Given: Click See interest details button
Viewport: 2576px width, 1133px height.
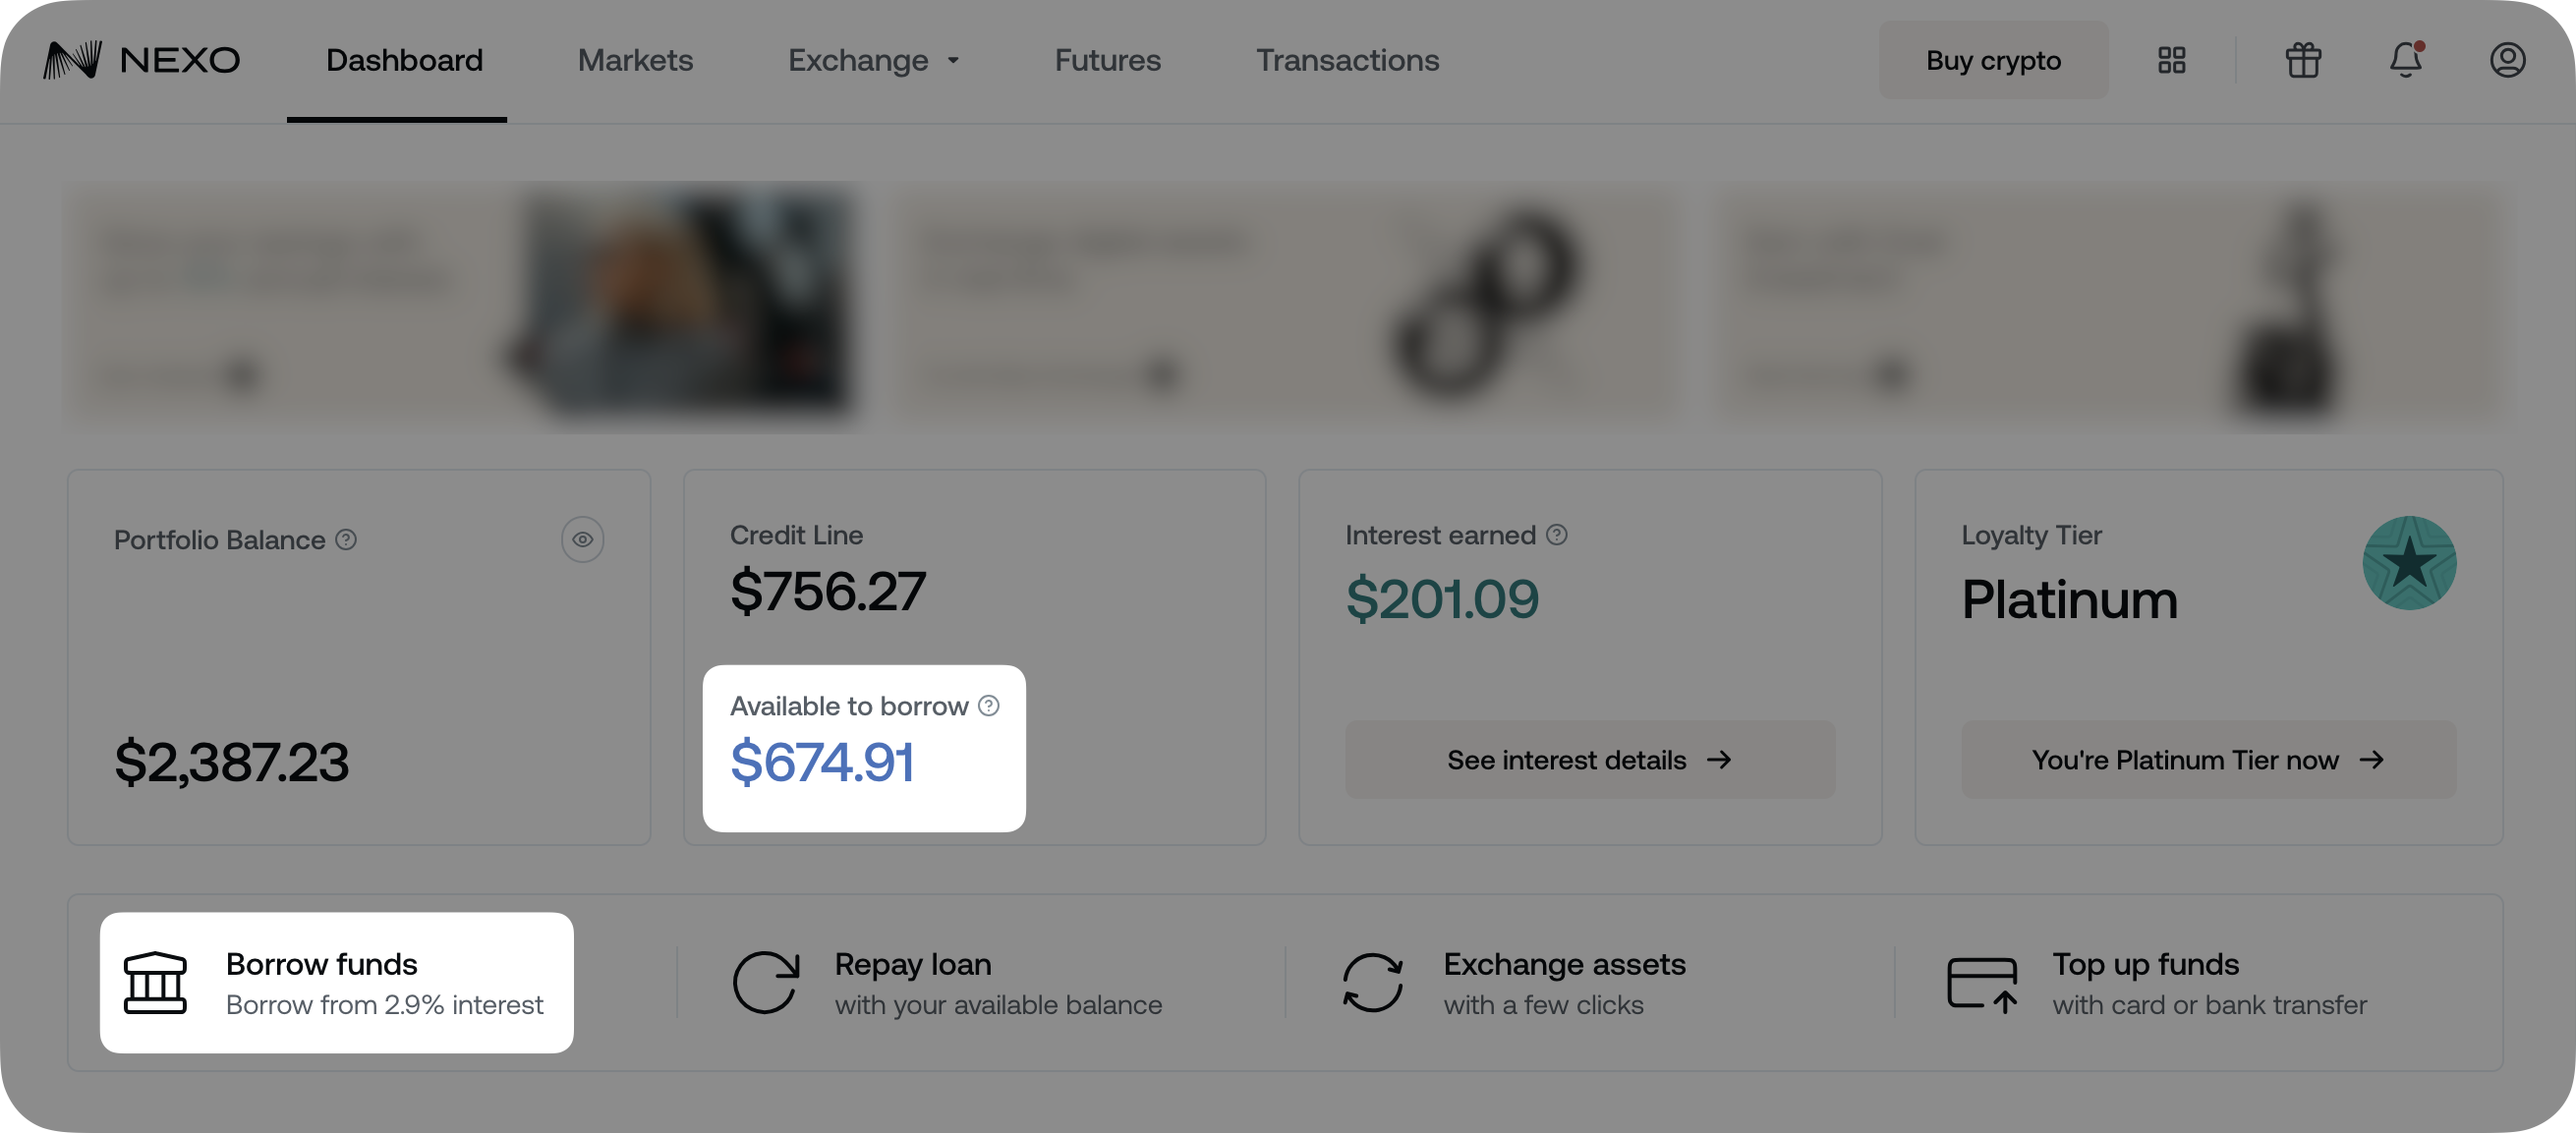Looking at the screenshot, I should (1589, 760).
